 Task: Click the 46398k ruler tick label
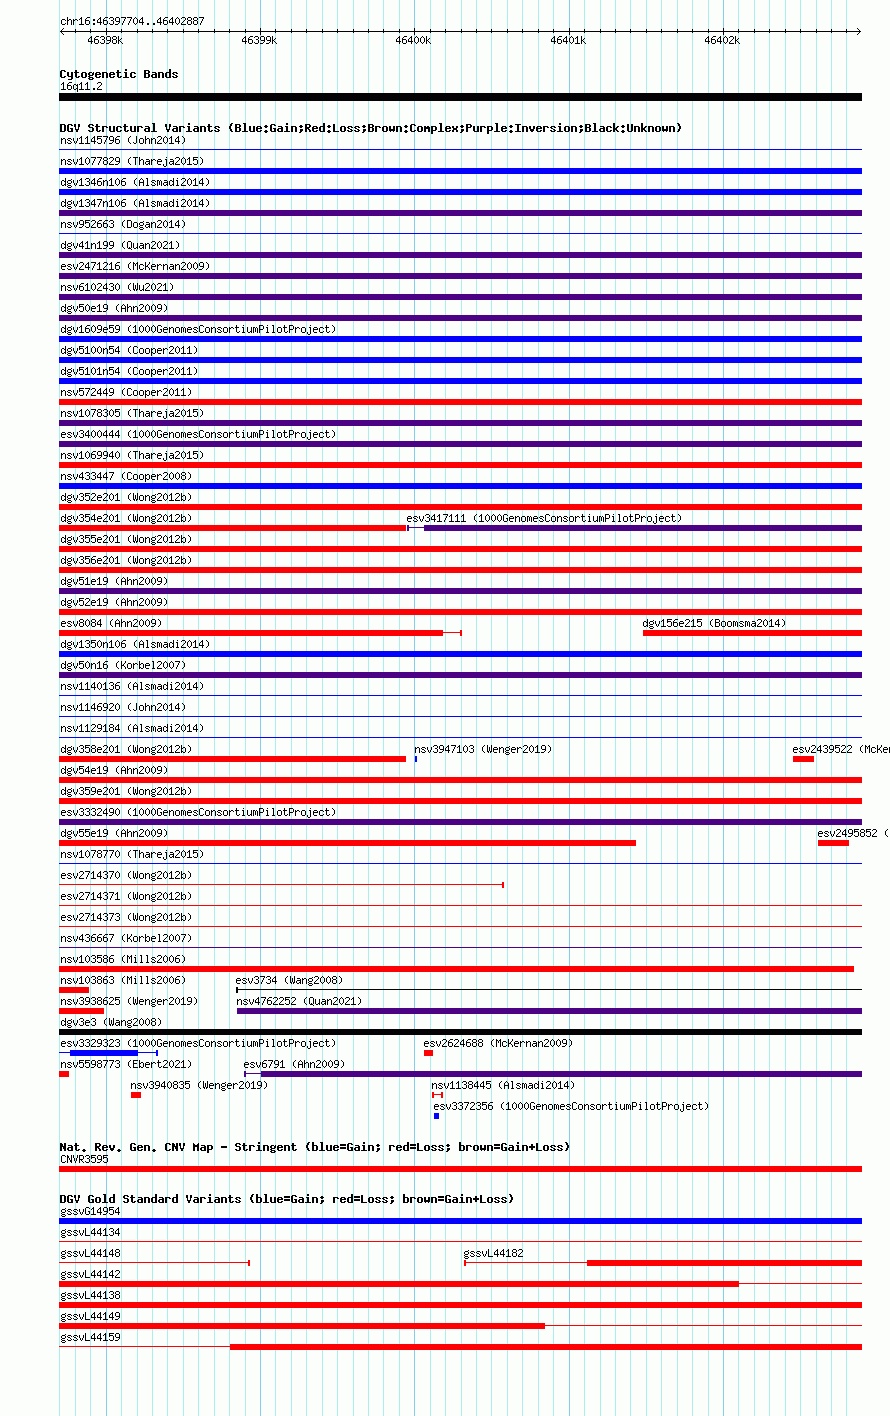point(105,40)
